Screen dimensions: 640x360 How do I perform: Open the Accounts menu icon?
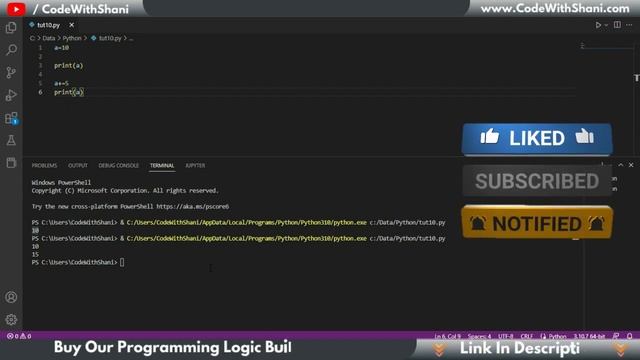point(11,297)
